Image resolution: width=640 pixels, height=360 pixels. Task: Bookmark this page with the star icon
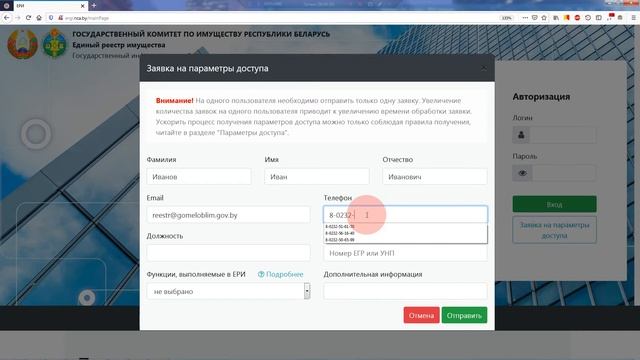[x=544, y=18]
